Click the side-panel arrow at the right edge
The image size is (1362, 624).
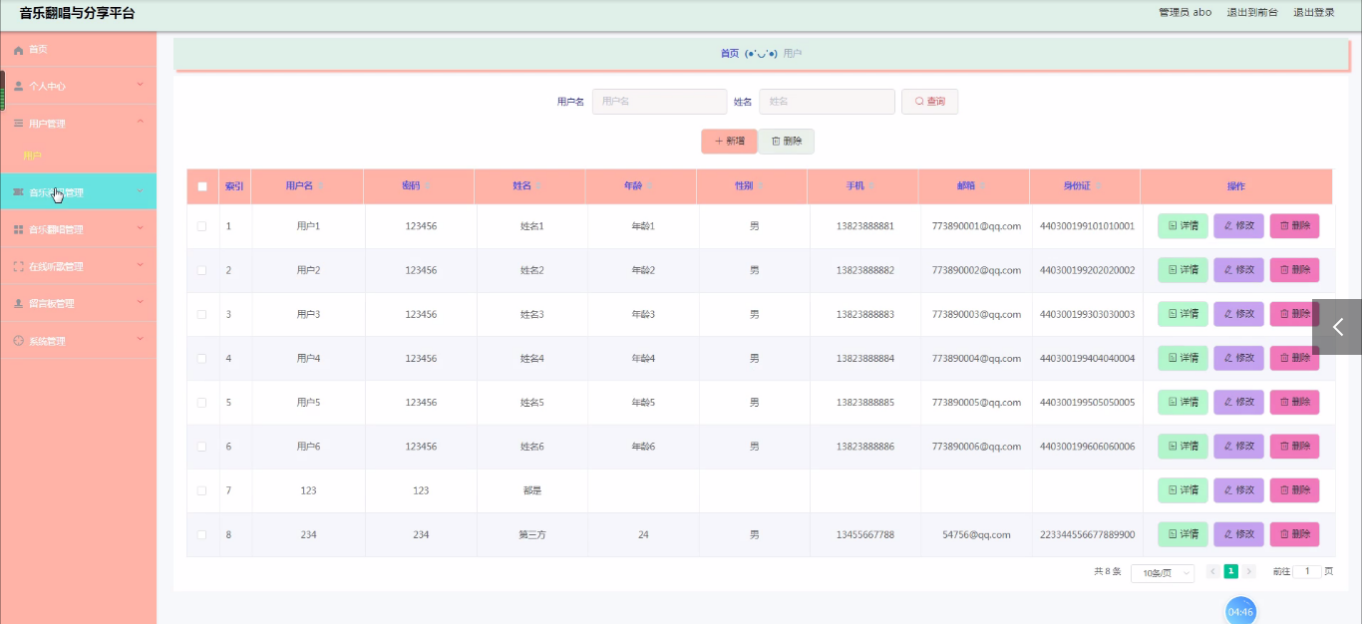coord(1337,327)
